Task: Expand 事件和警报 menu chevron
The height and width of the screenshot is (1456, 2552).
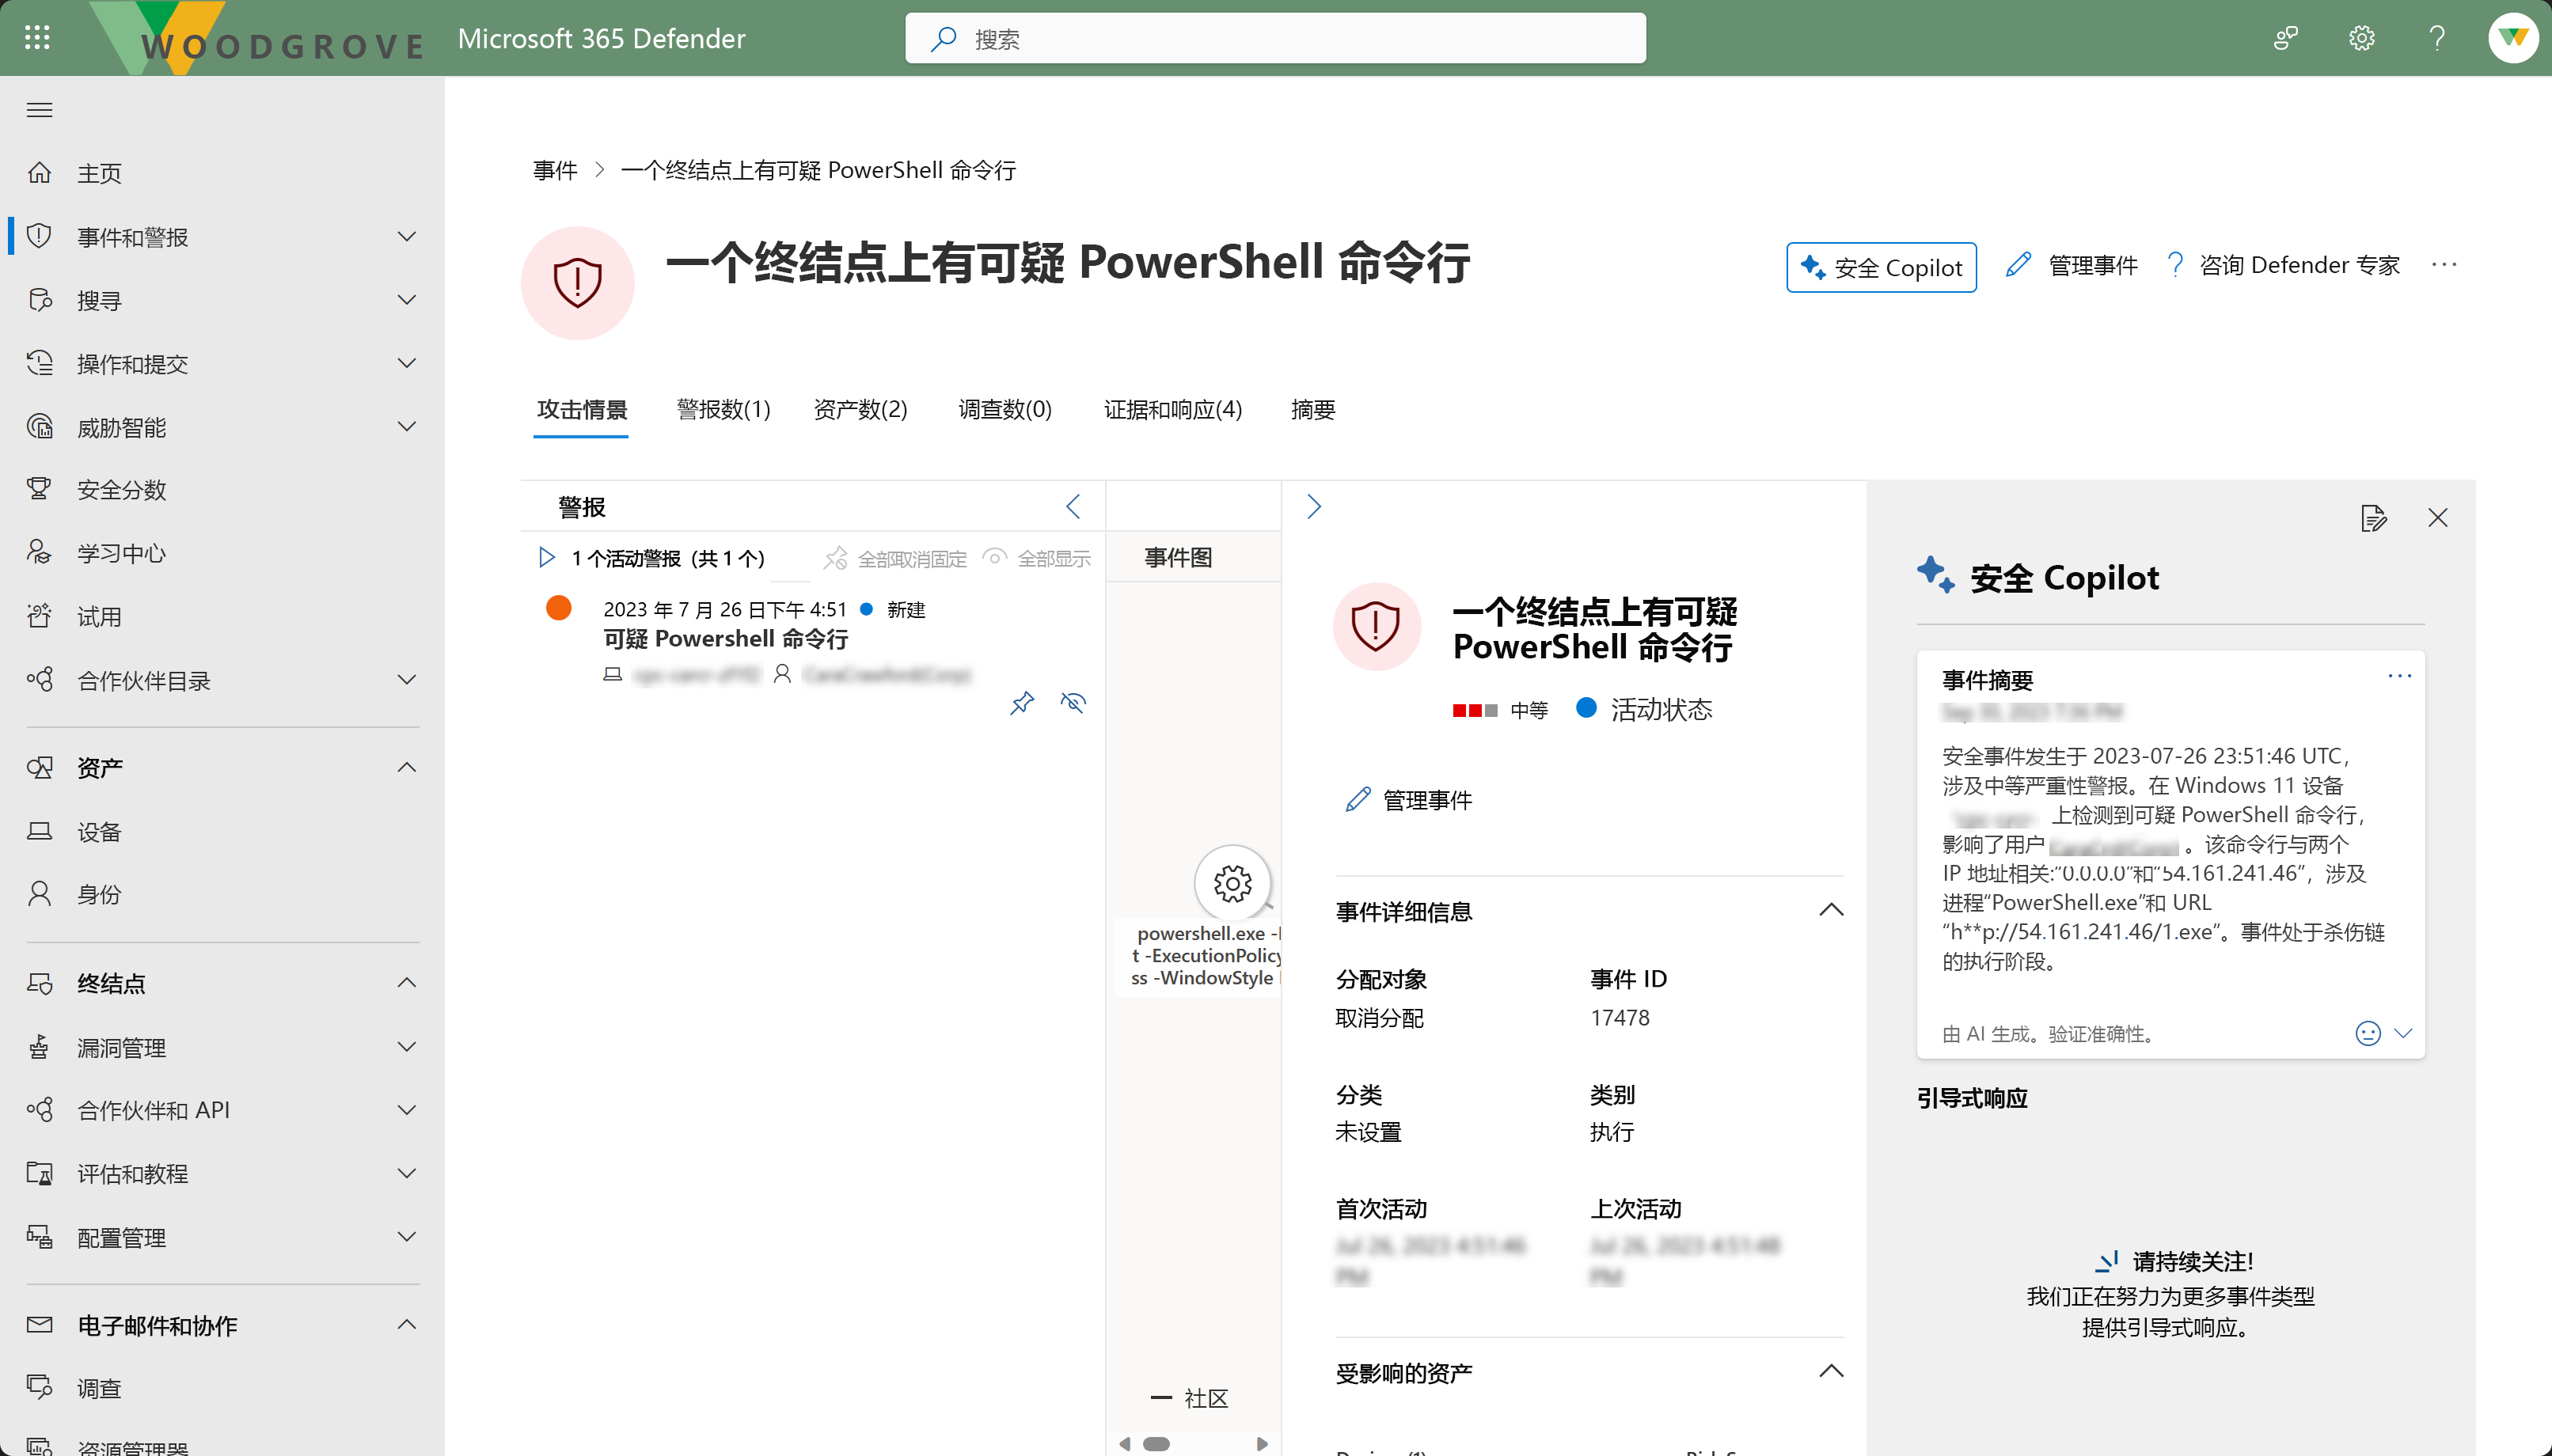Action: pyautogui.click(x=407, y=237)
